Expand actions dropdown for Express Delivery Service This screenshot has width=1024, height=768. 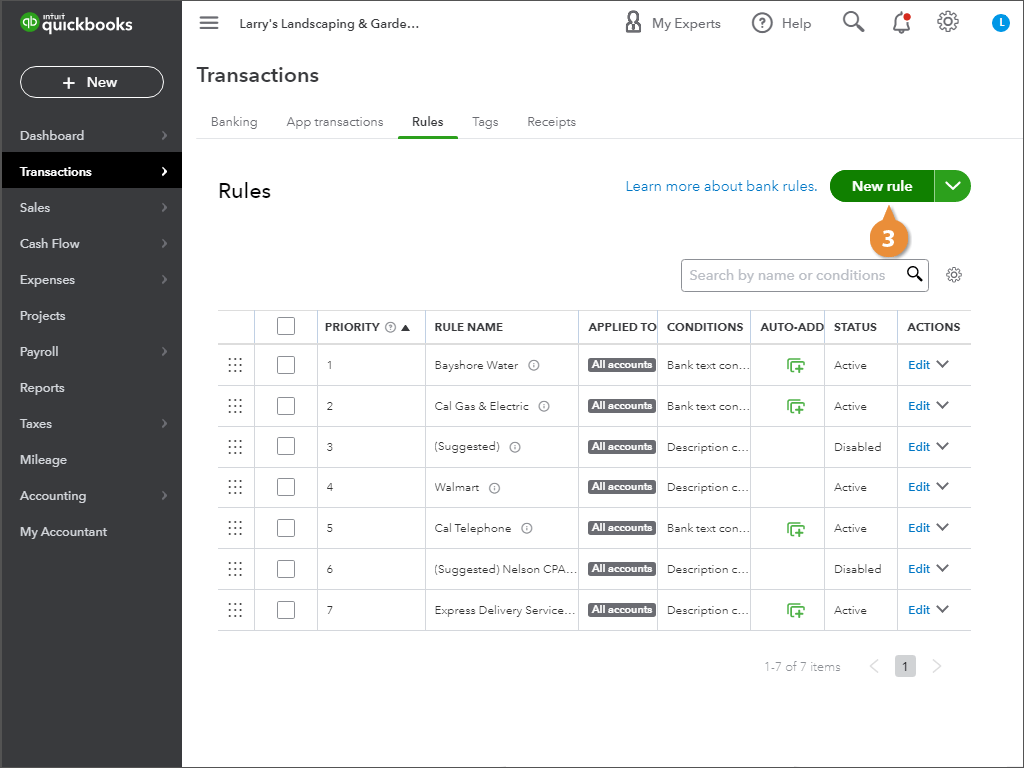[942, 609]
